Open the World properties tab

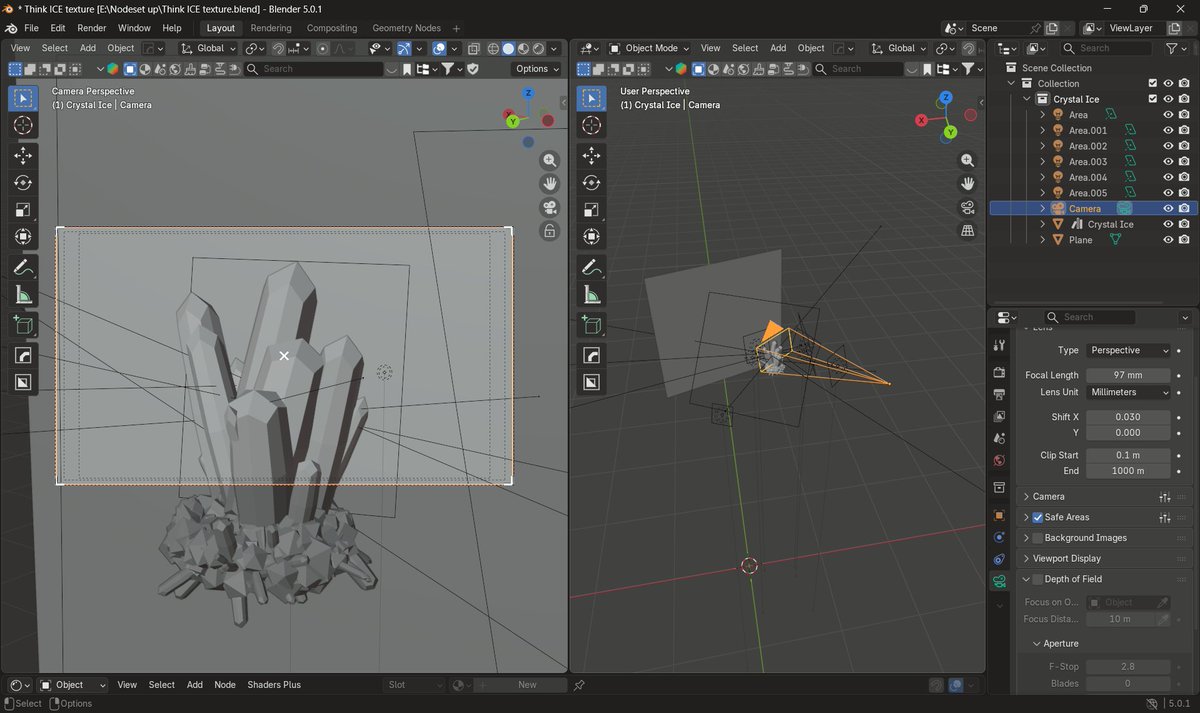[x=999, y=460]
